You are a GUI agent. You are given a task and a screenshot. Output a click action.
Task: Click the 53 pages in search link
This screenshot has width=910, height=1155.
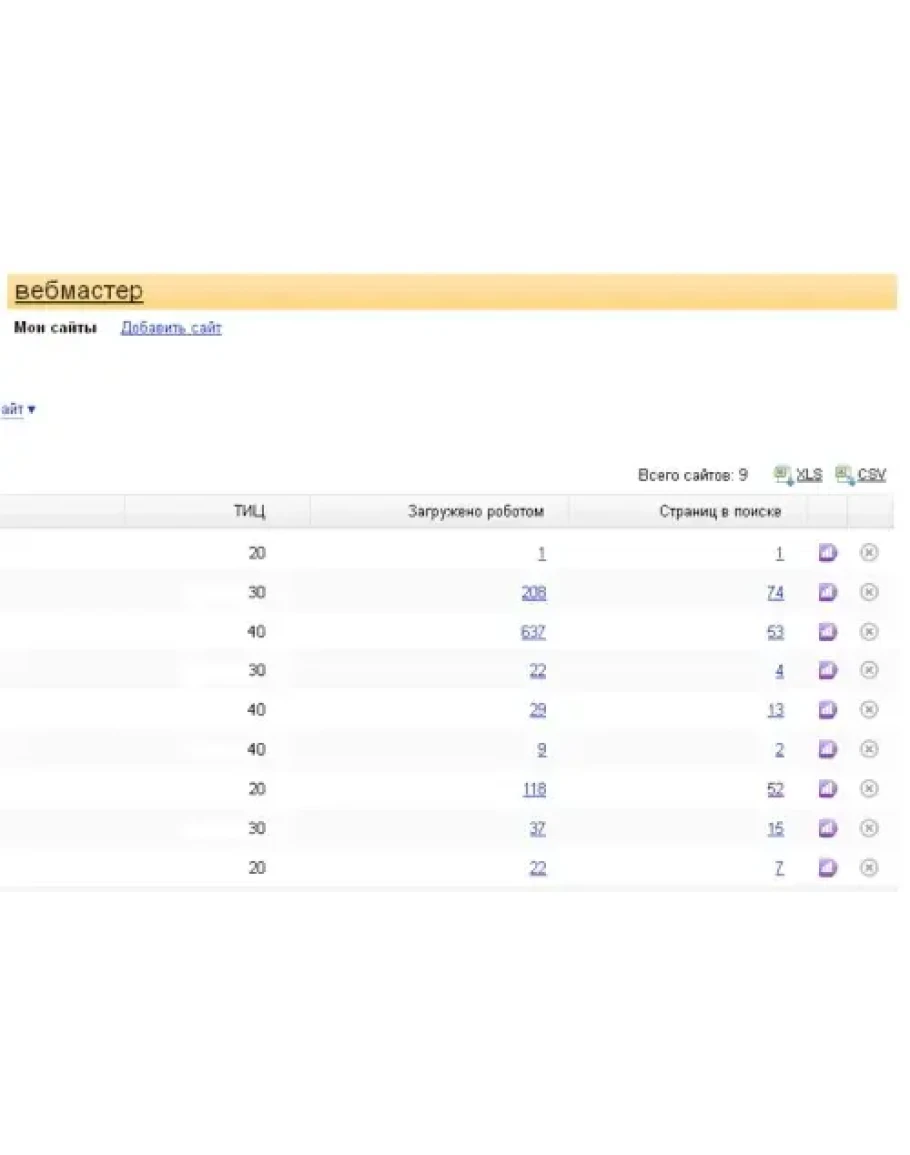[775, 632]
